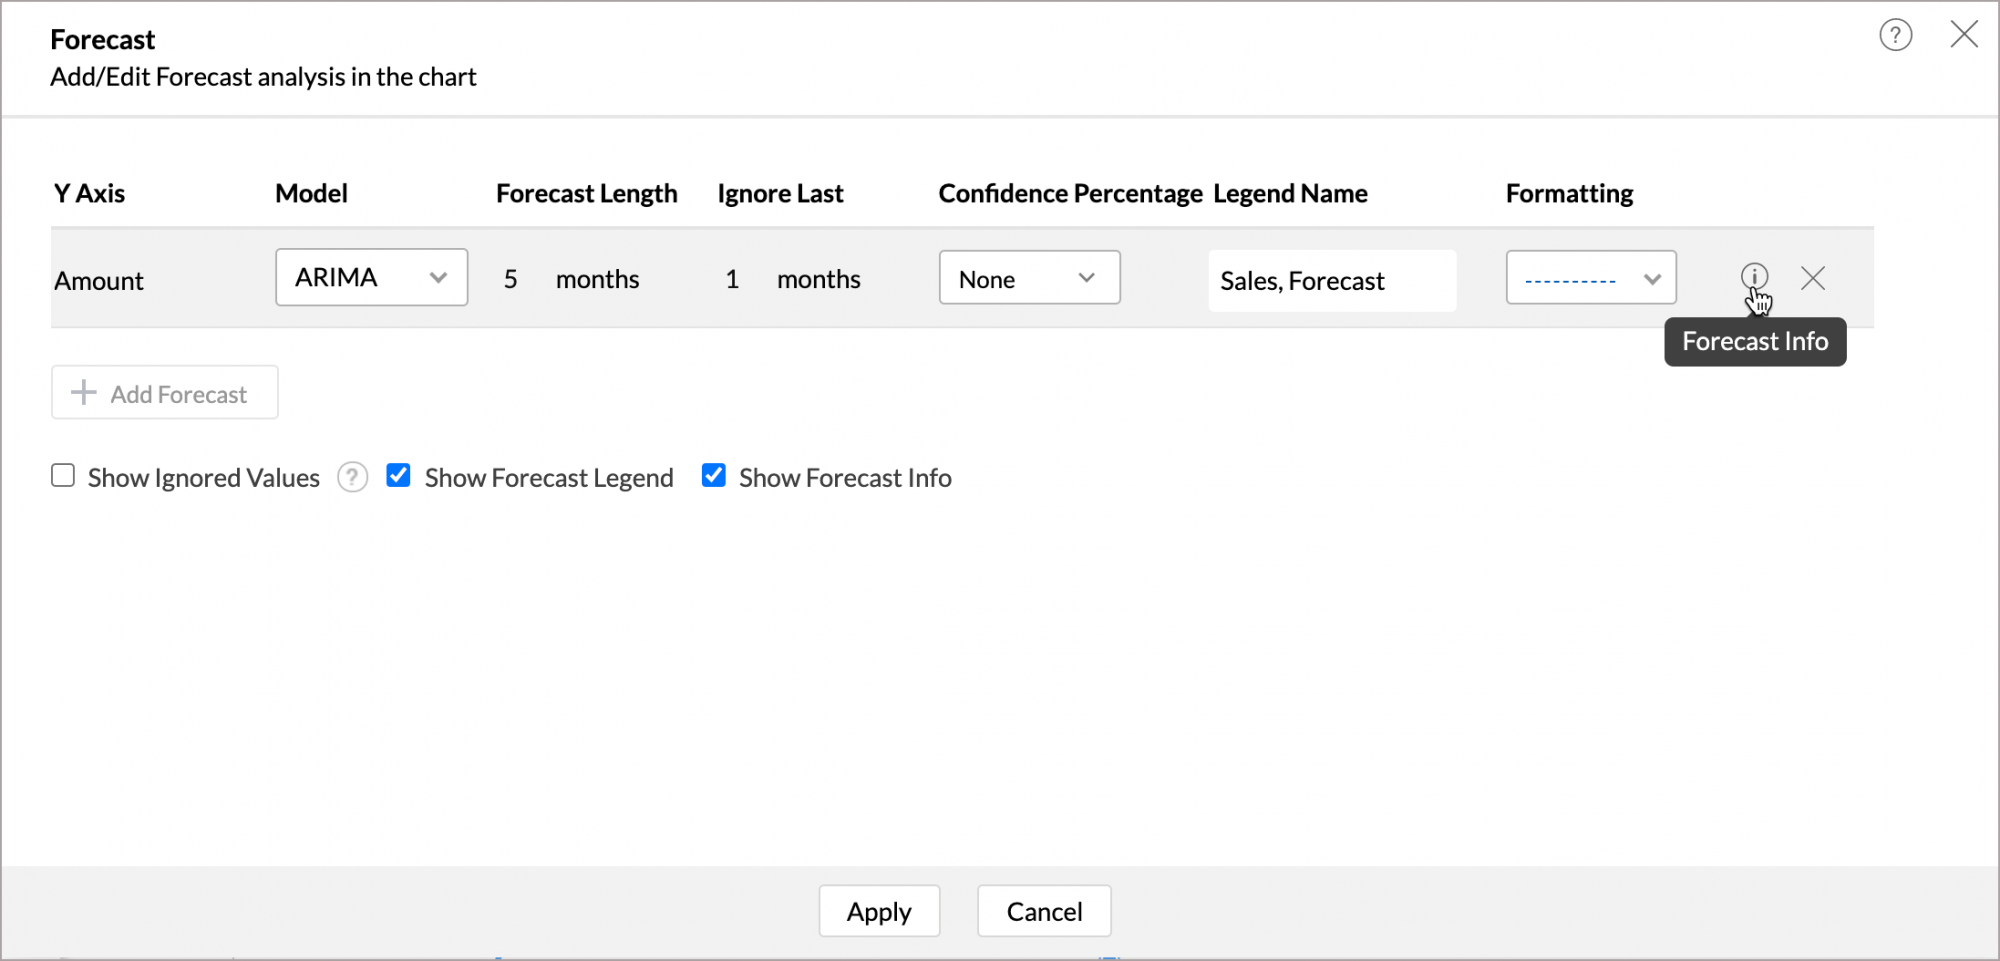Viewport: 2000px width, 961px height.
Task: Uncheck Show Forecast Info
Action: 713,475
